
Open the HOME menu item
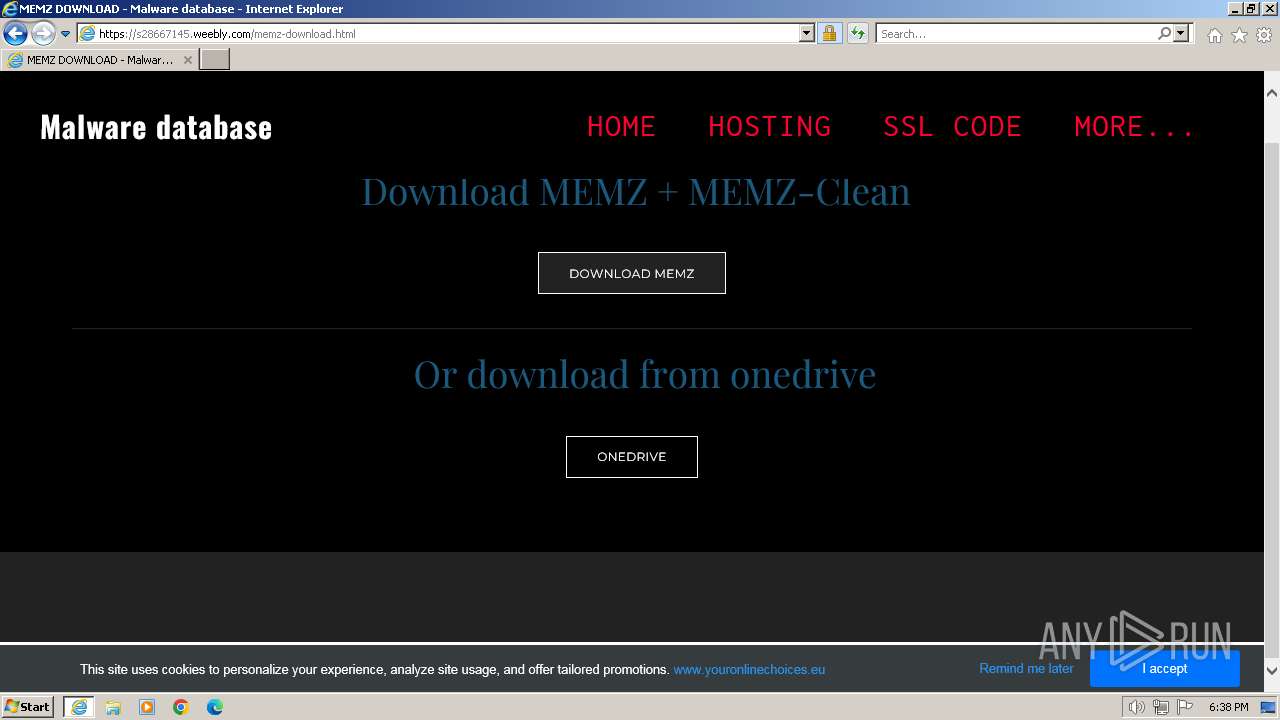(x=621, y=127)
